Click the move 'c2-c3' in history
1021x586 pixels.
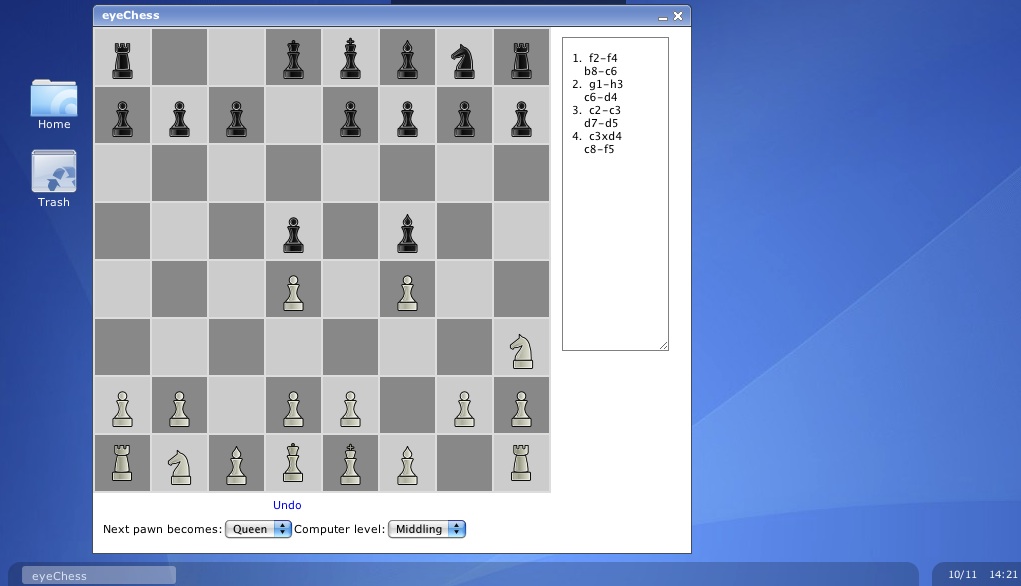click(x=605, y=110)
